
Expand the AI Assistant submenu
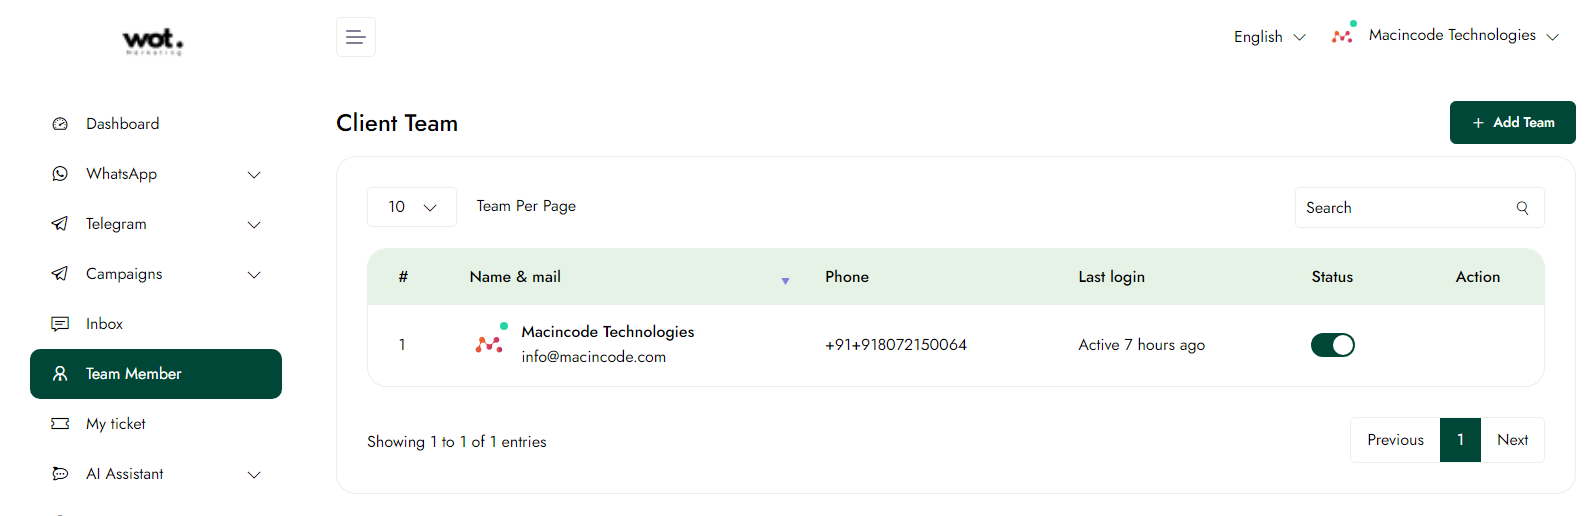[254, 474]
